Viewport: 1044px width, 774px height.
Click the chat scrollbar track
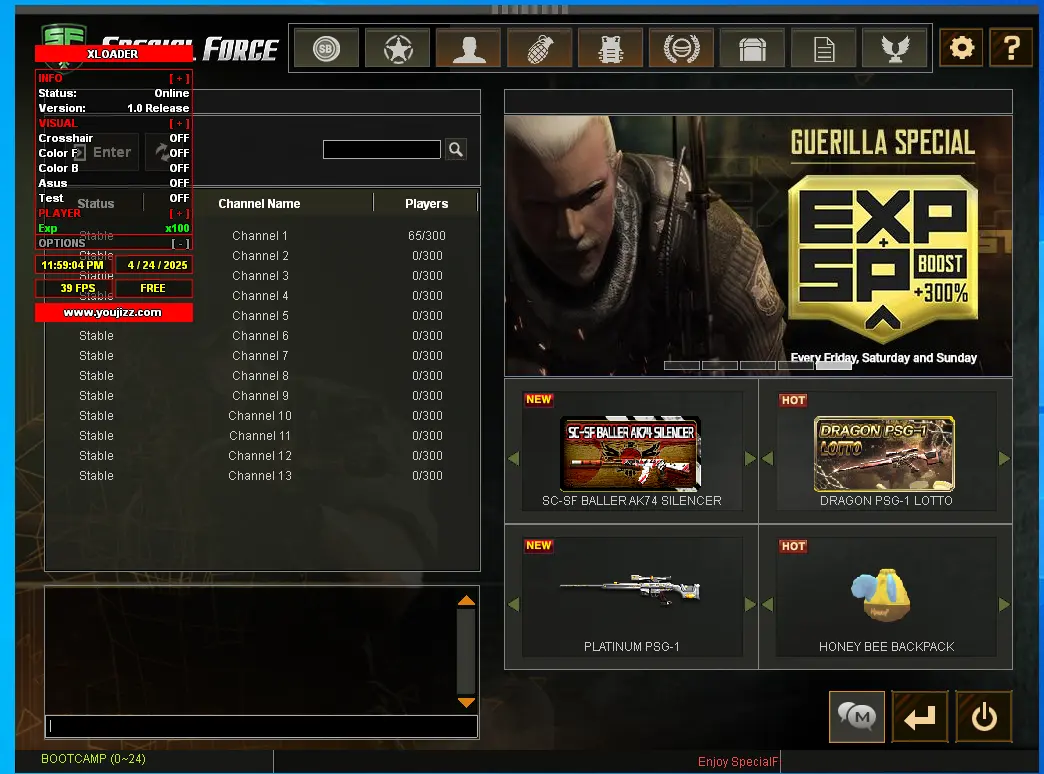(466, 651)
